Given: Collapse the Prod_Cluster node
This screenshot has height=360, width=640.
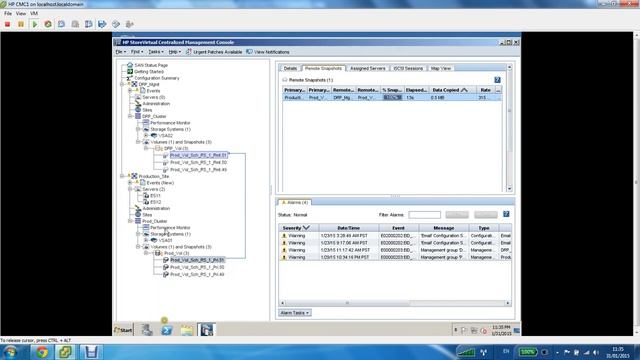Looking at the screenshot, I should coord(130,221).
